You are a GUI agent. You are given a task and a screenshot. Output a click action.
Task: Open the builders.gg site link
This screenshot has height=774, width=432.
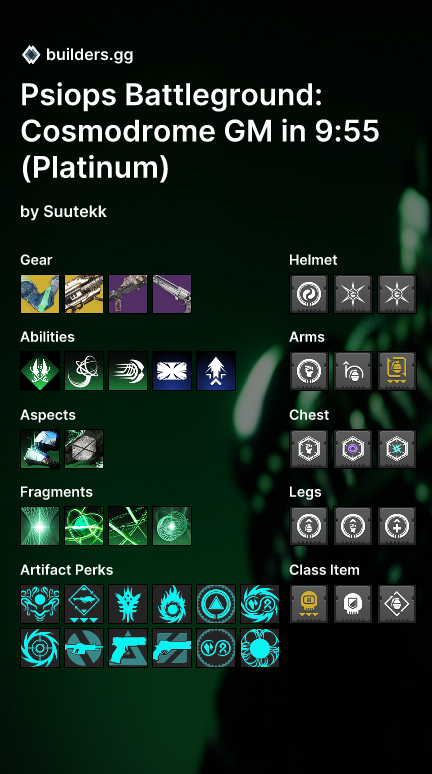click(x=89, y=55)
